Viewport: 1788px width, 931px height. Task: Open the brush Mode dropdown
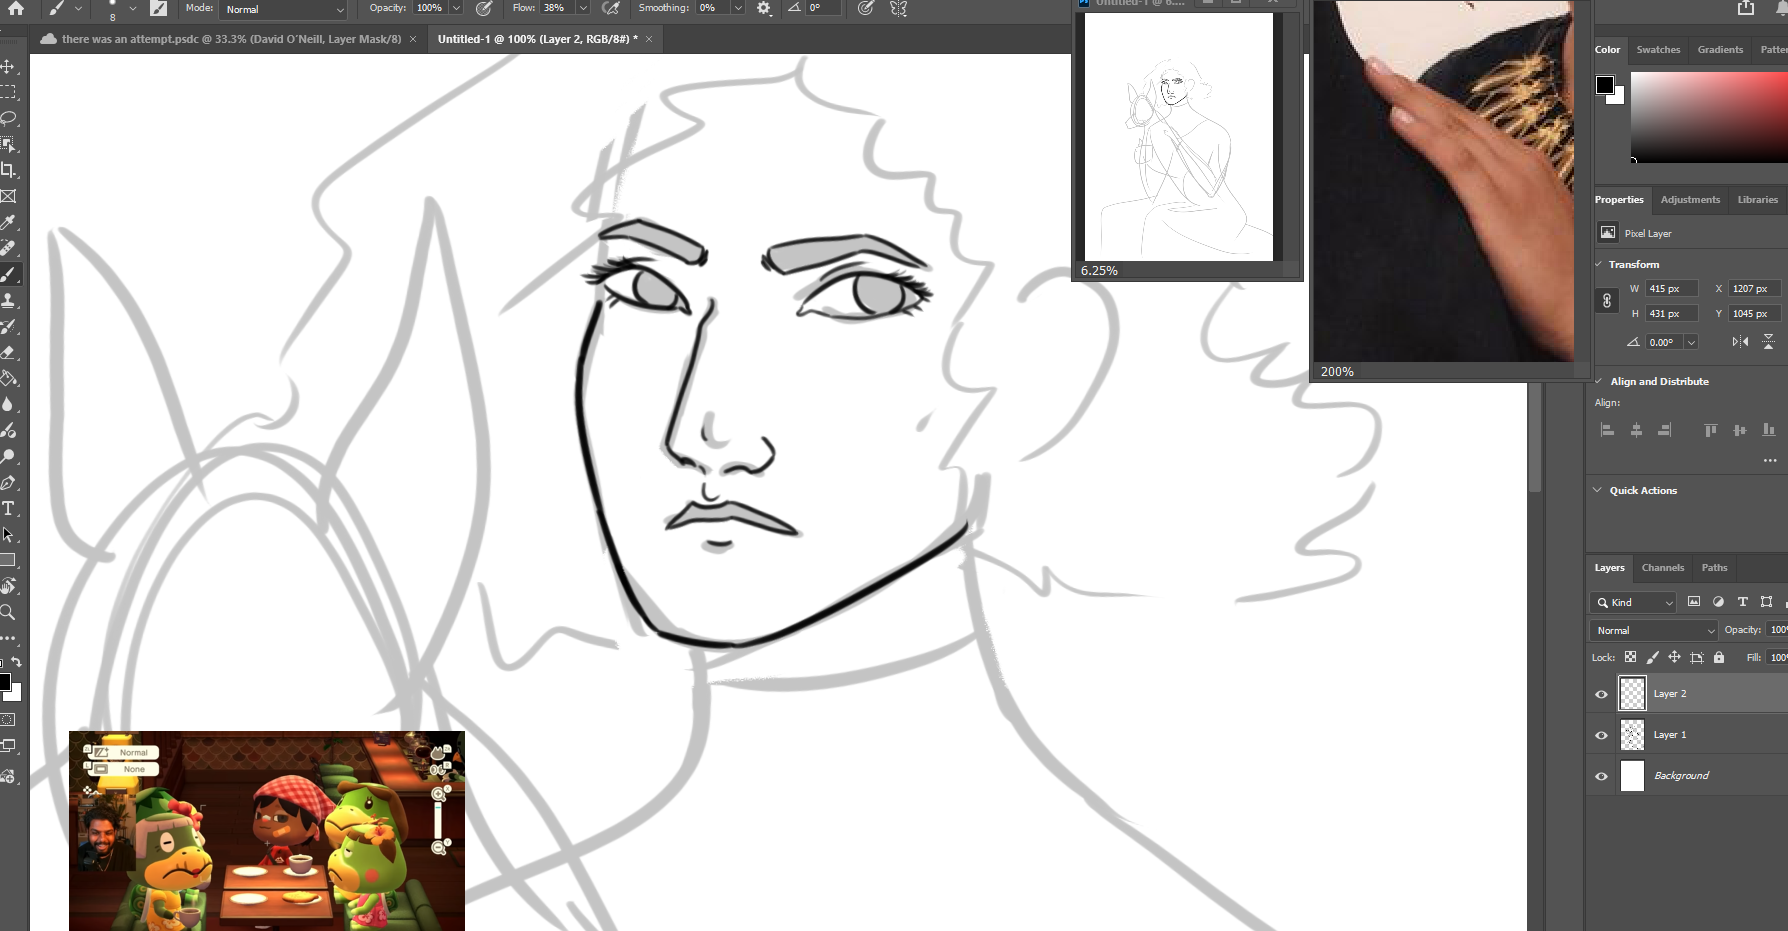(284, 9)
